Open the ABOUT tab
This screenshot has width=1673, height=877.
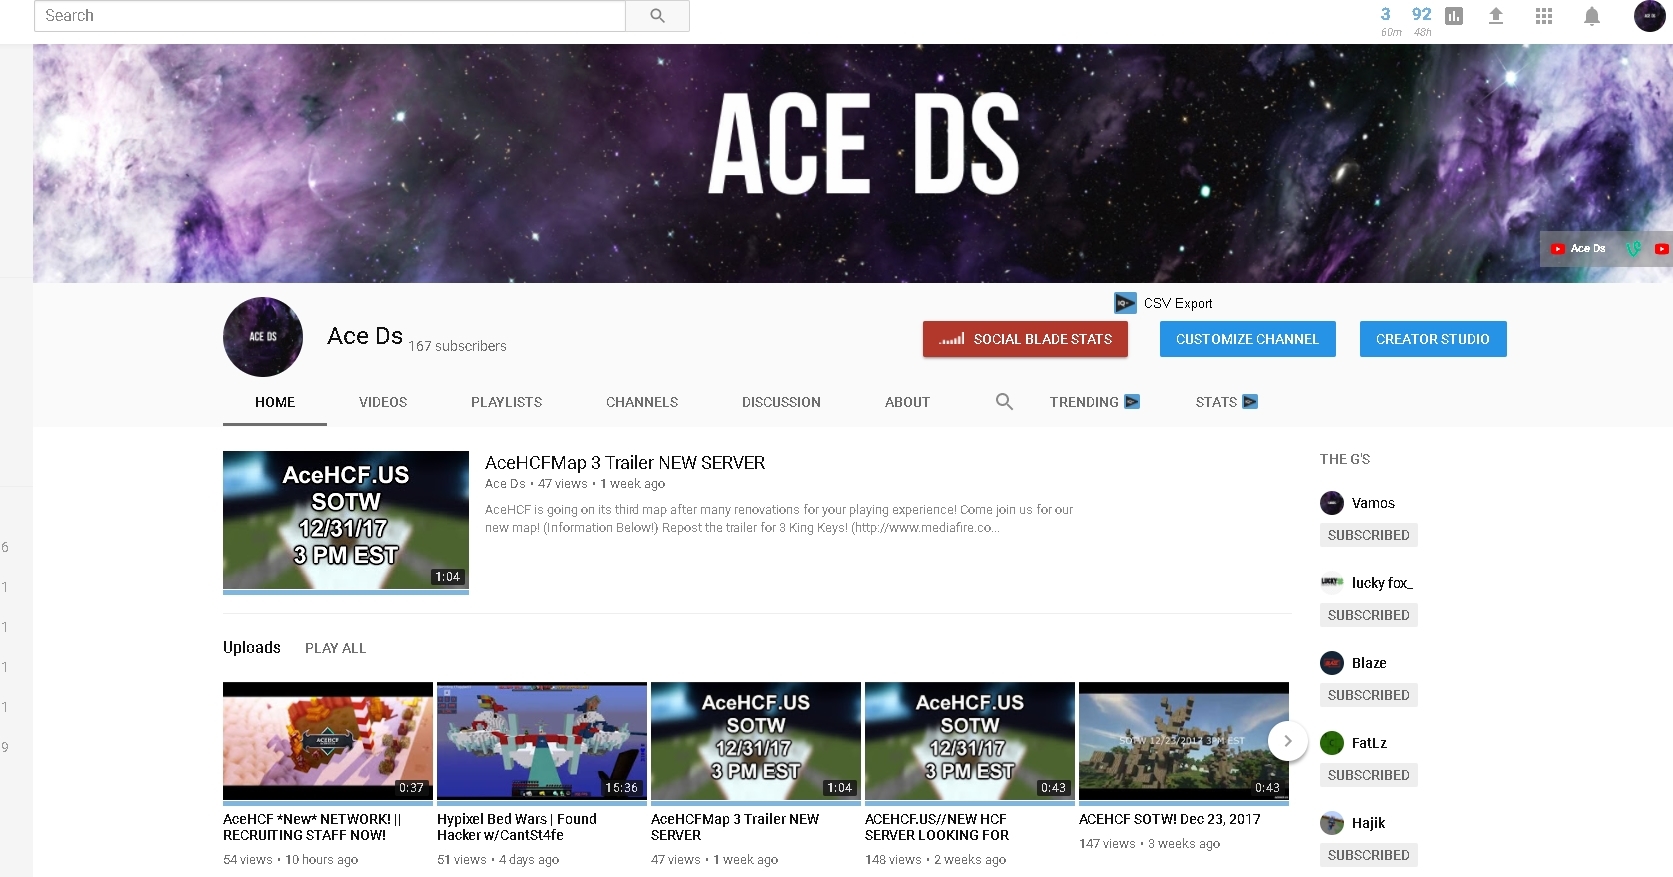[907, 402]
